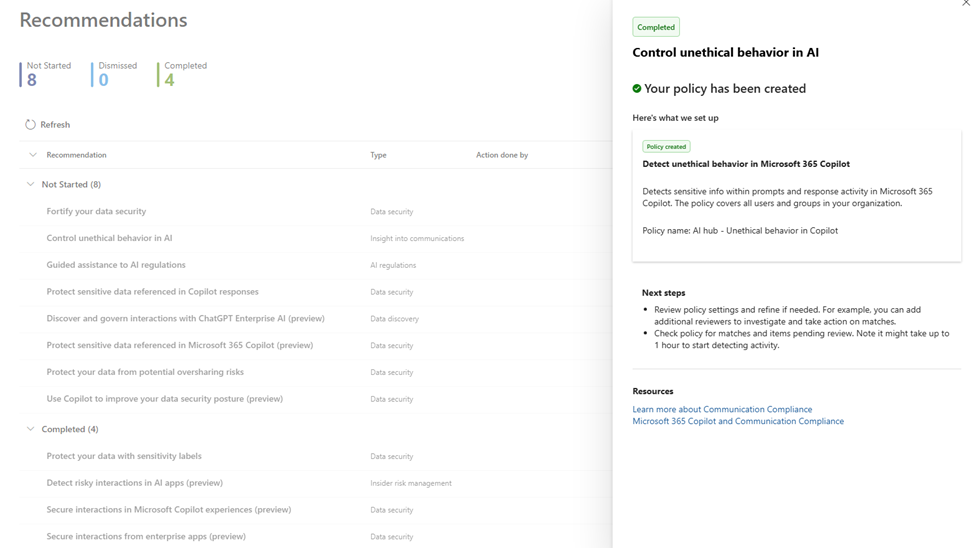
Task: Select Fortify your data security recommendation
Action: click(x=96, y=211)
